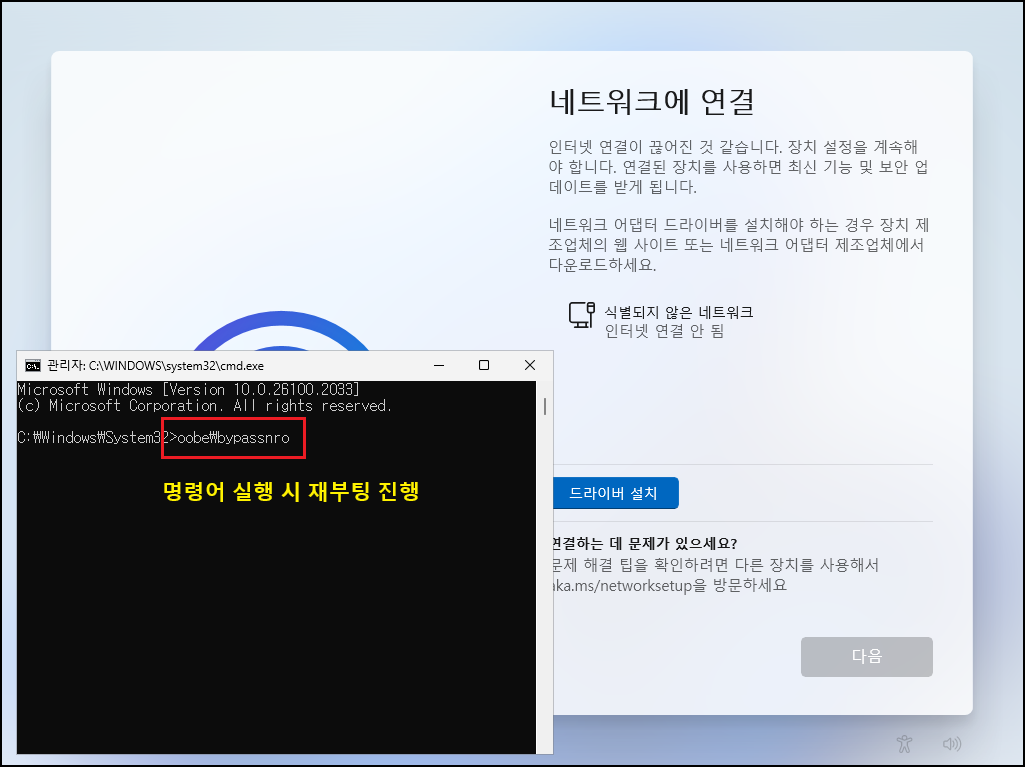Click the Microsoft Windows version line
Image resolution: width=1025 pixels, height=767 pixels.
point(189,390)
